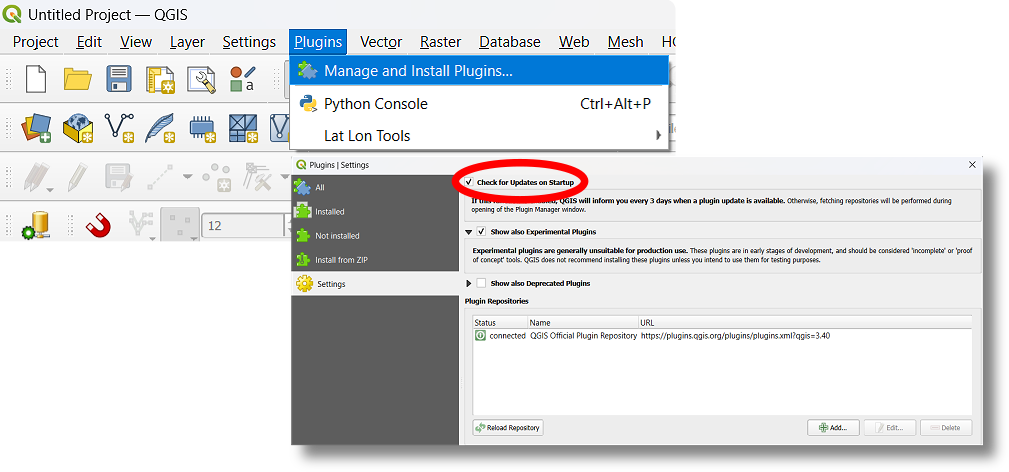Click the connected status icon in repository row

(480, 335)
